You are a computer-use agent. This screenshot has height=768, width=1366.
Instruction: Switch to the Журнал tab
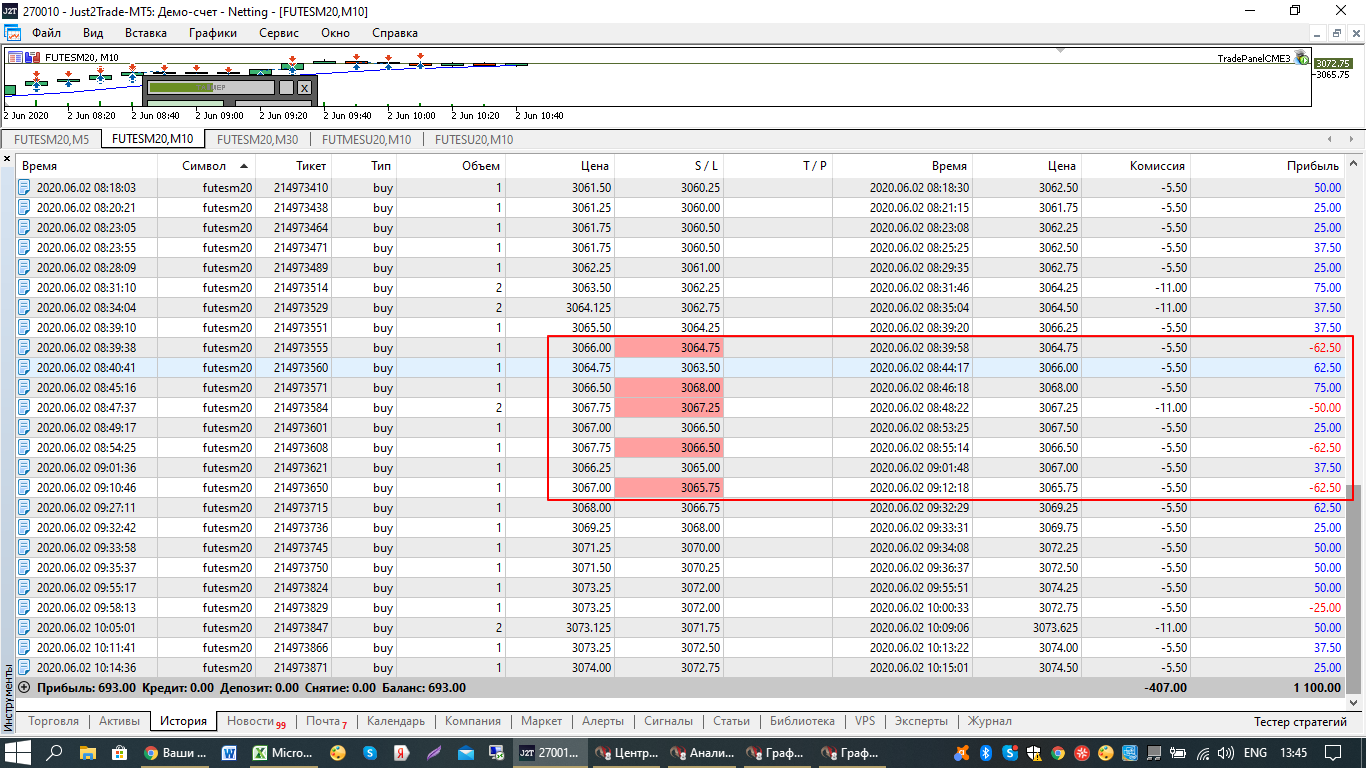(x=990, y=721)
